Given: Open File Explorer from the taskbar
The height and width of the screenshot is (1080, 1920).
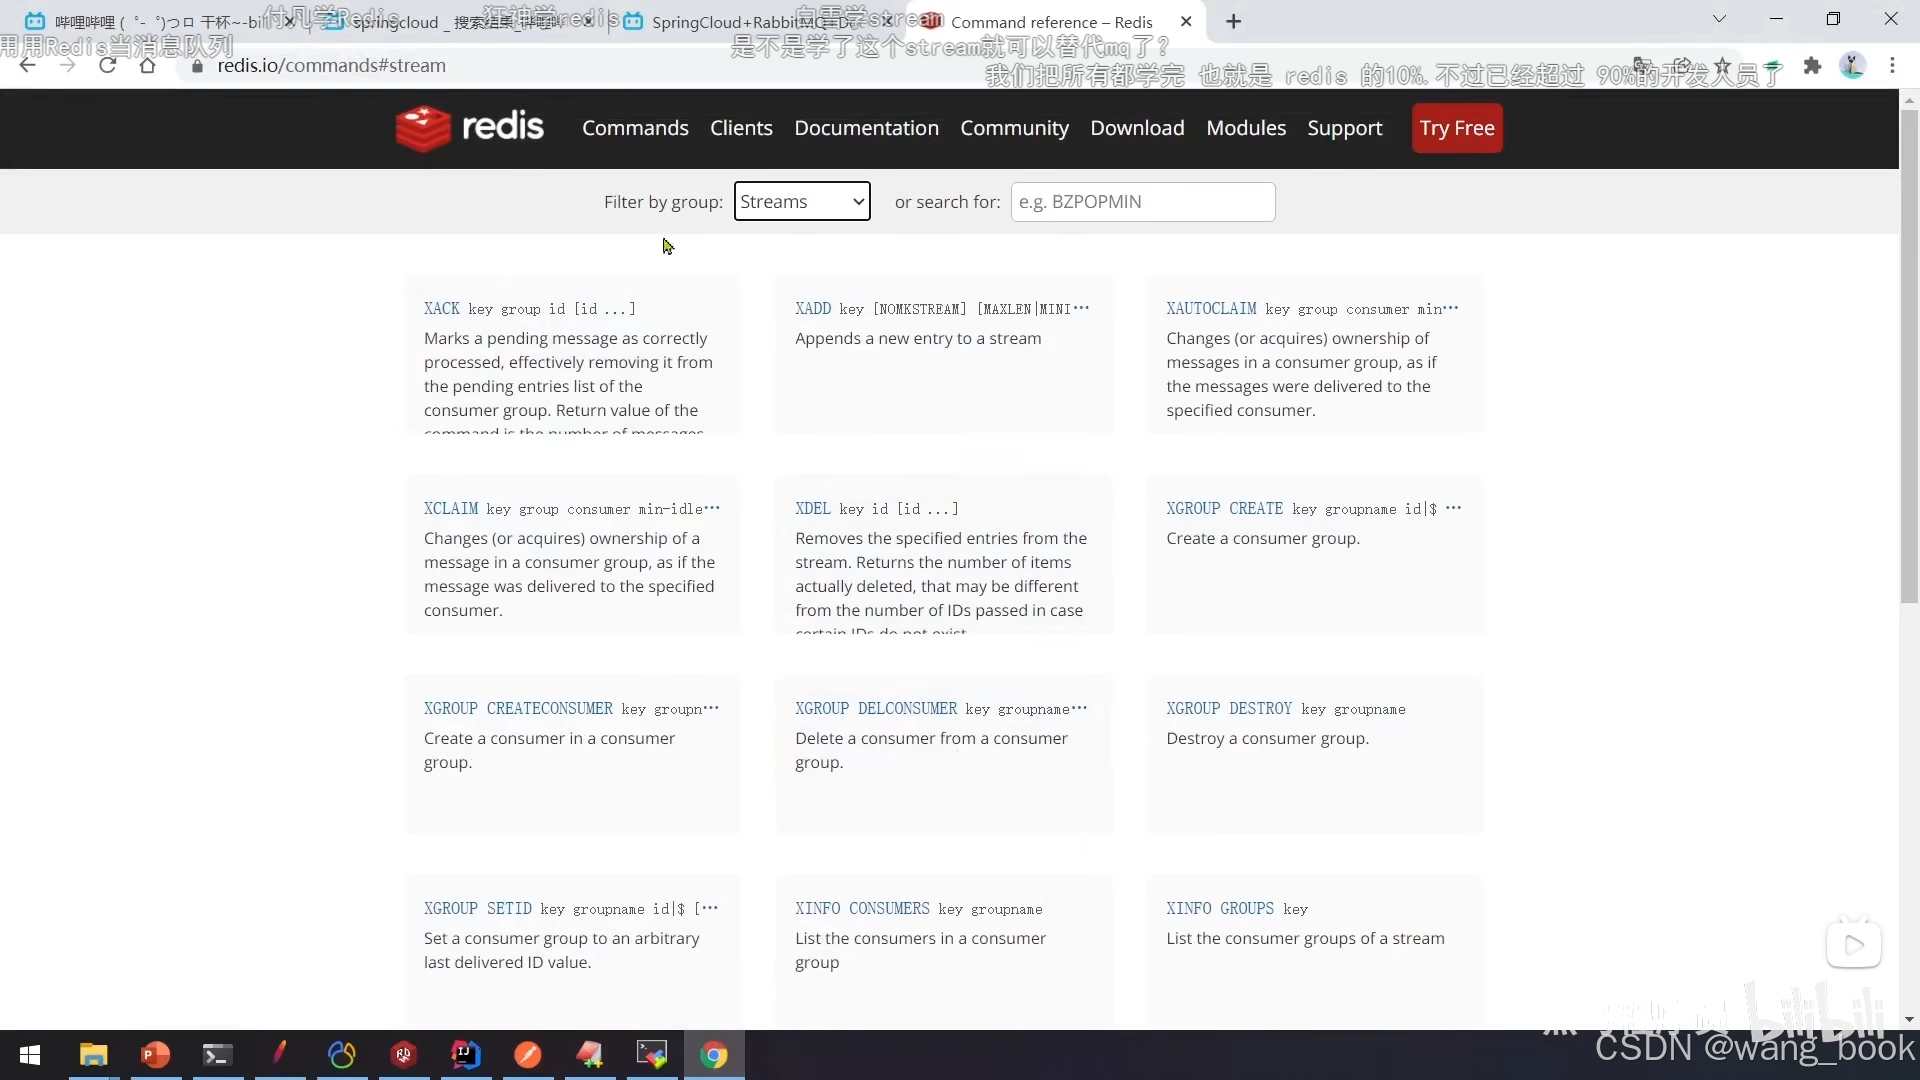Looking at the screenshot, I should coord(93,1055).
